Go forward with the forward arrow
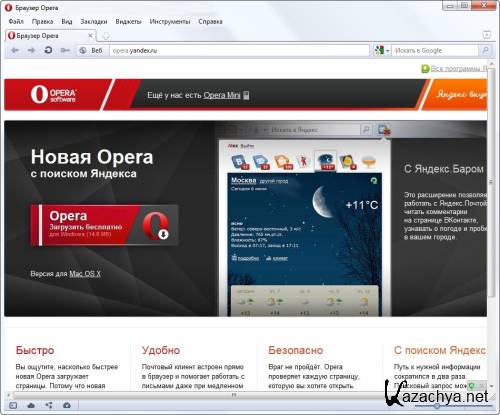This screenshot has height=415, width=500. tap(31, 50)
